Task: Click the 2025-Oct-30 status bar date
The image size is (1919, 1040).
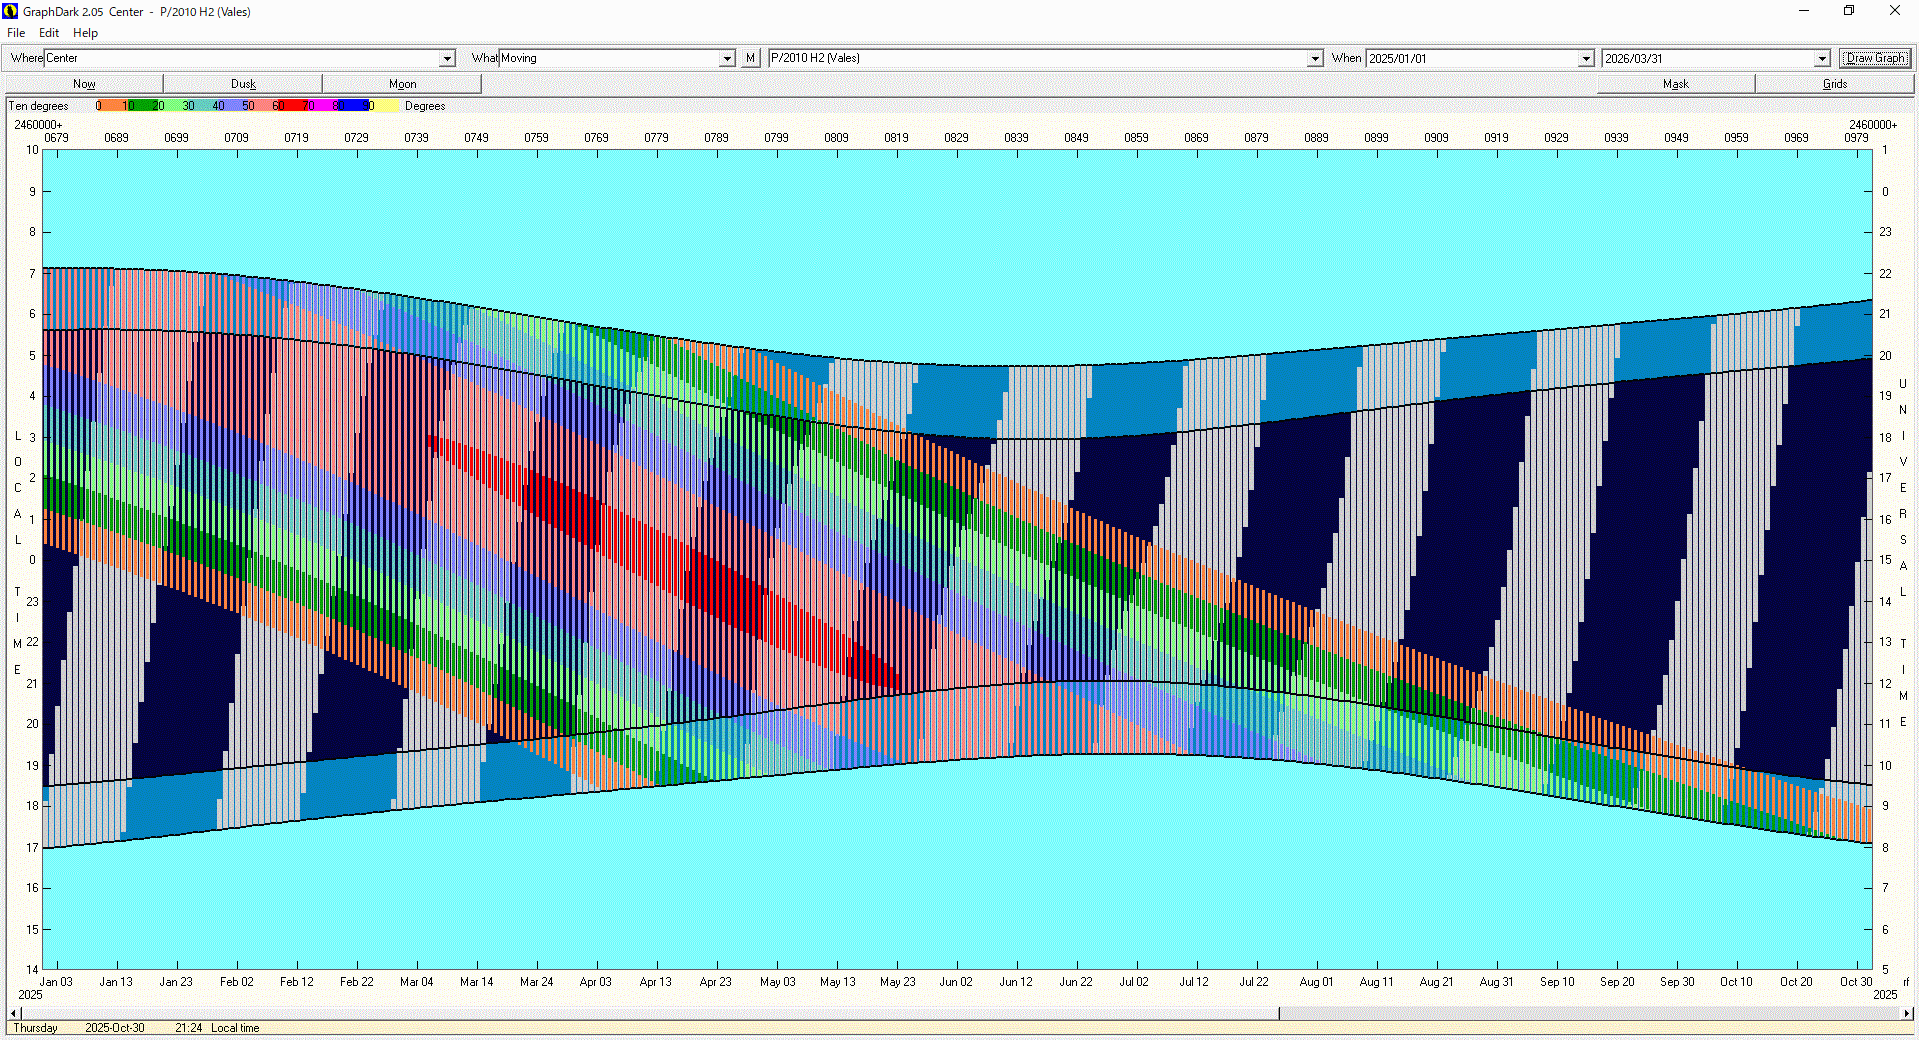Action: (x=115, y=1028)
